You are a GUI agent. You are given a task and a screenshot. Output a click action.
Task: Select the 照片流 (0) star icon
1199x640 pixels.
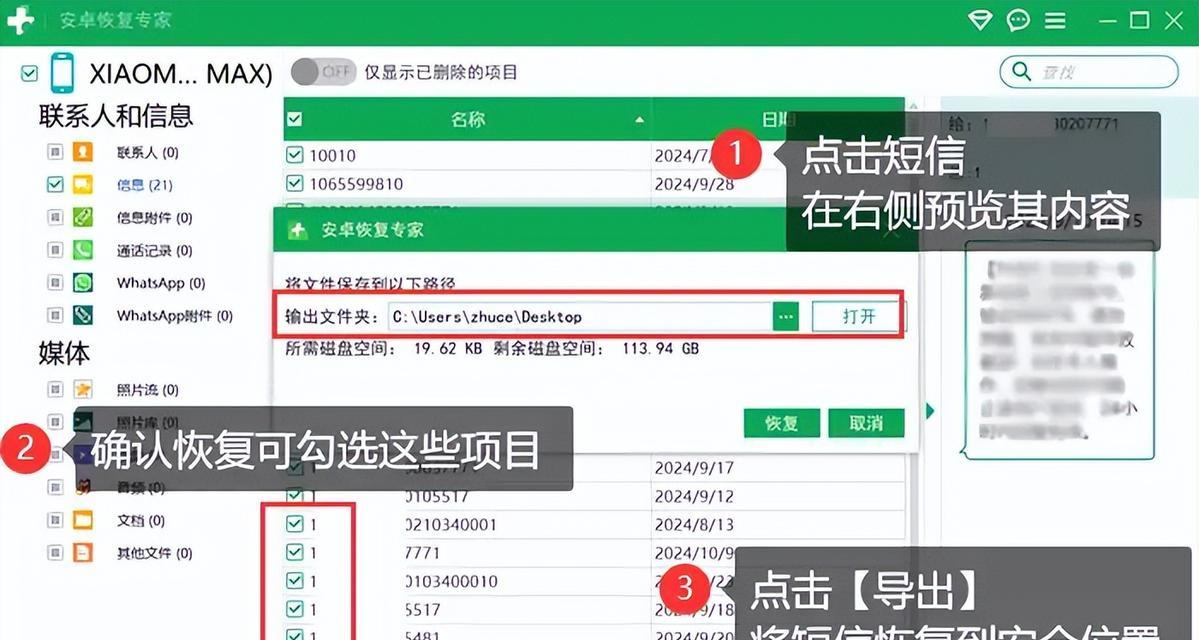83,389
